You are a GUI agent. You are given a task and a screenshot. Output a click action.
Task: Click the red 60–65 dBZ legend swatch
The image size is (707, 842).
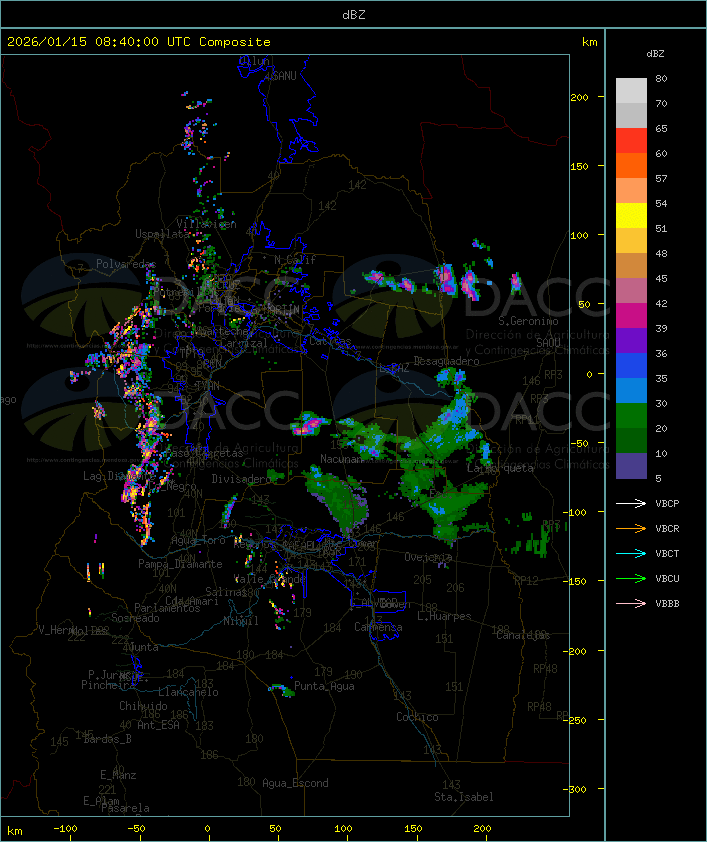pos(631,141)
